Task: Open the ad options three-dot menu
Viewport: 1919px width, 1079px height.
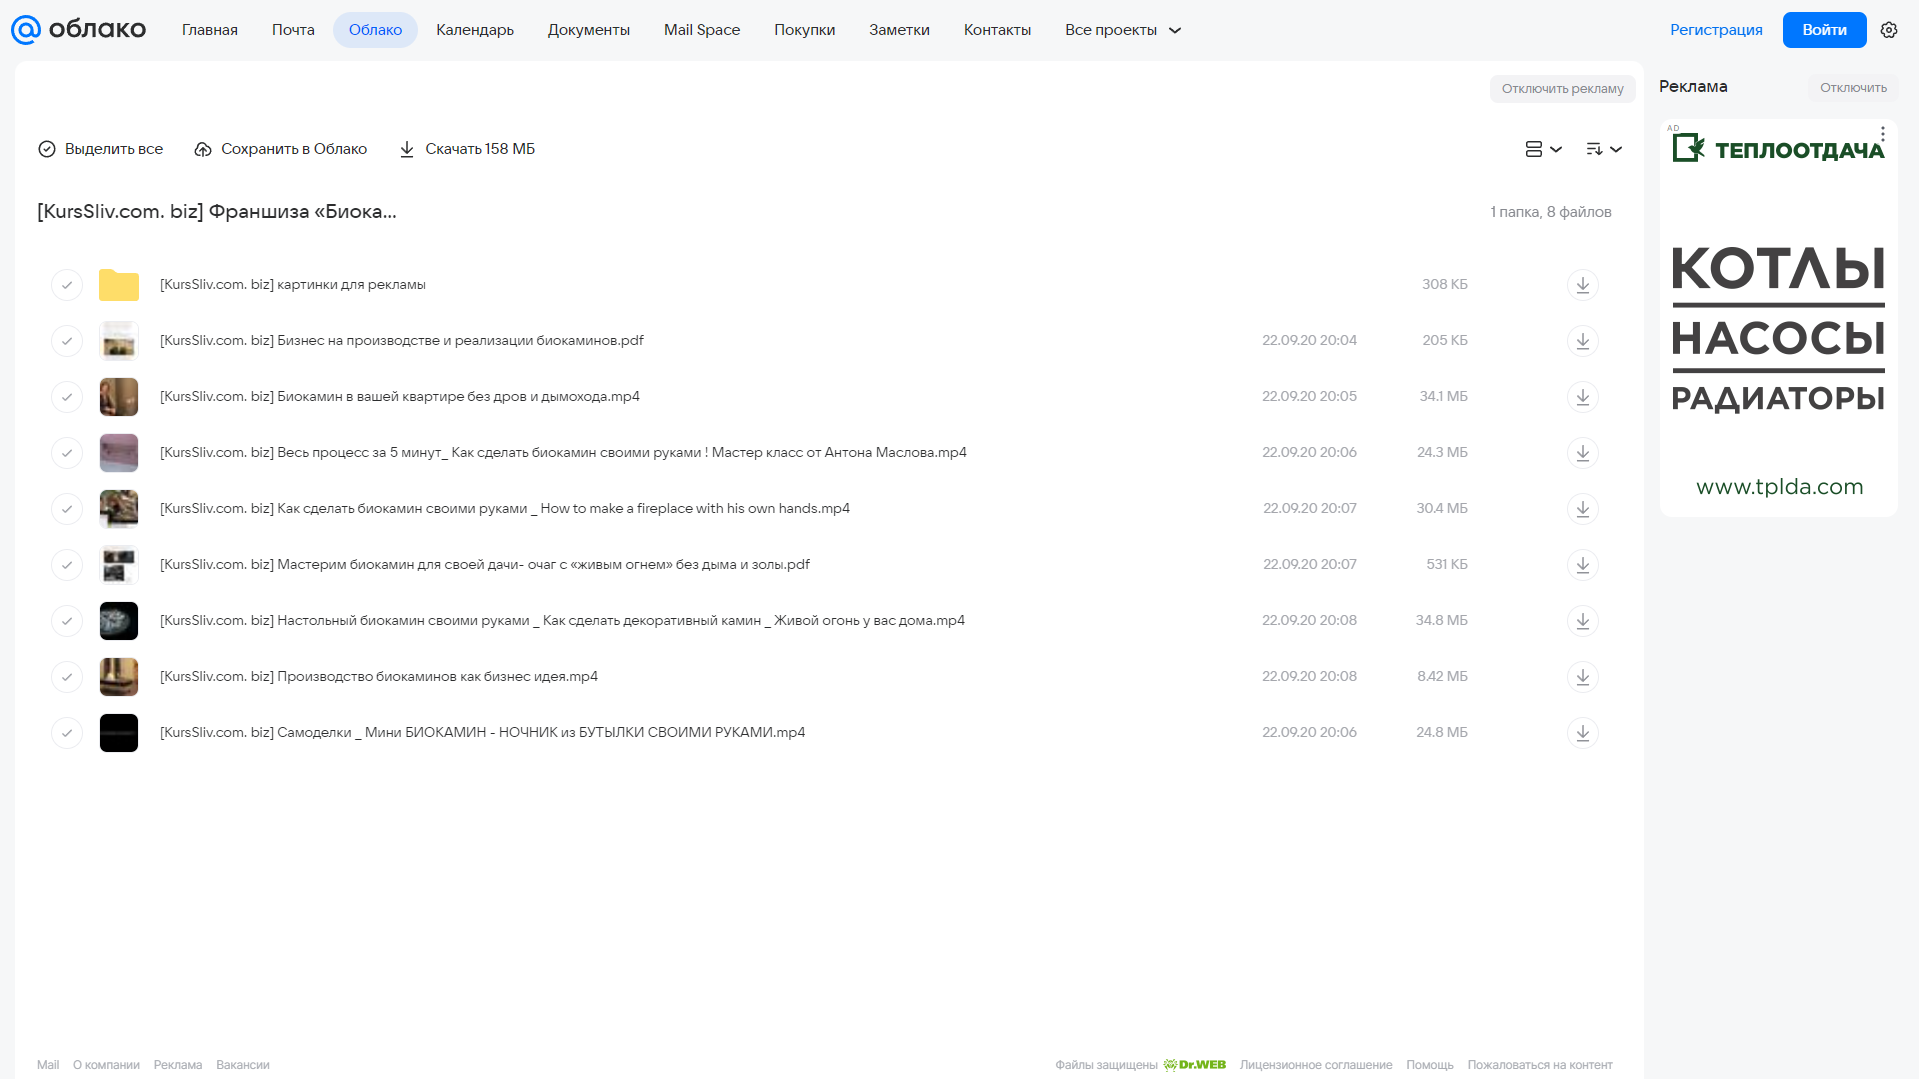Action: [x=1882, y=134]
